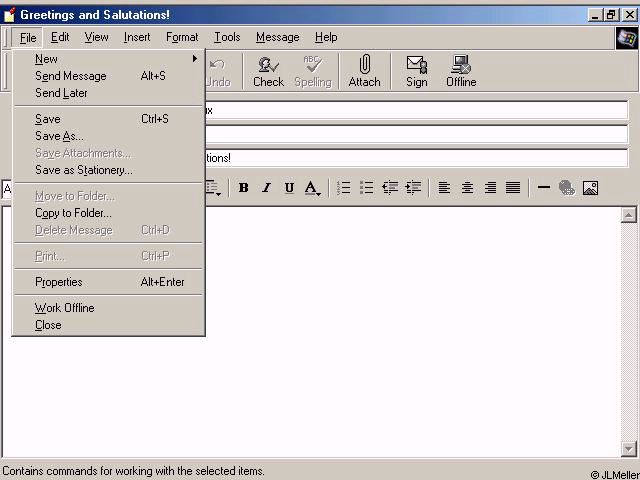This screenshot has height=480, width=640.
Task: Click the Cc address field
Action: click(416, 134)
